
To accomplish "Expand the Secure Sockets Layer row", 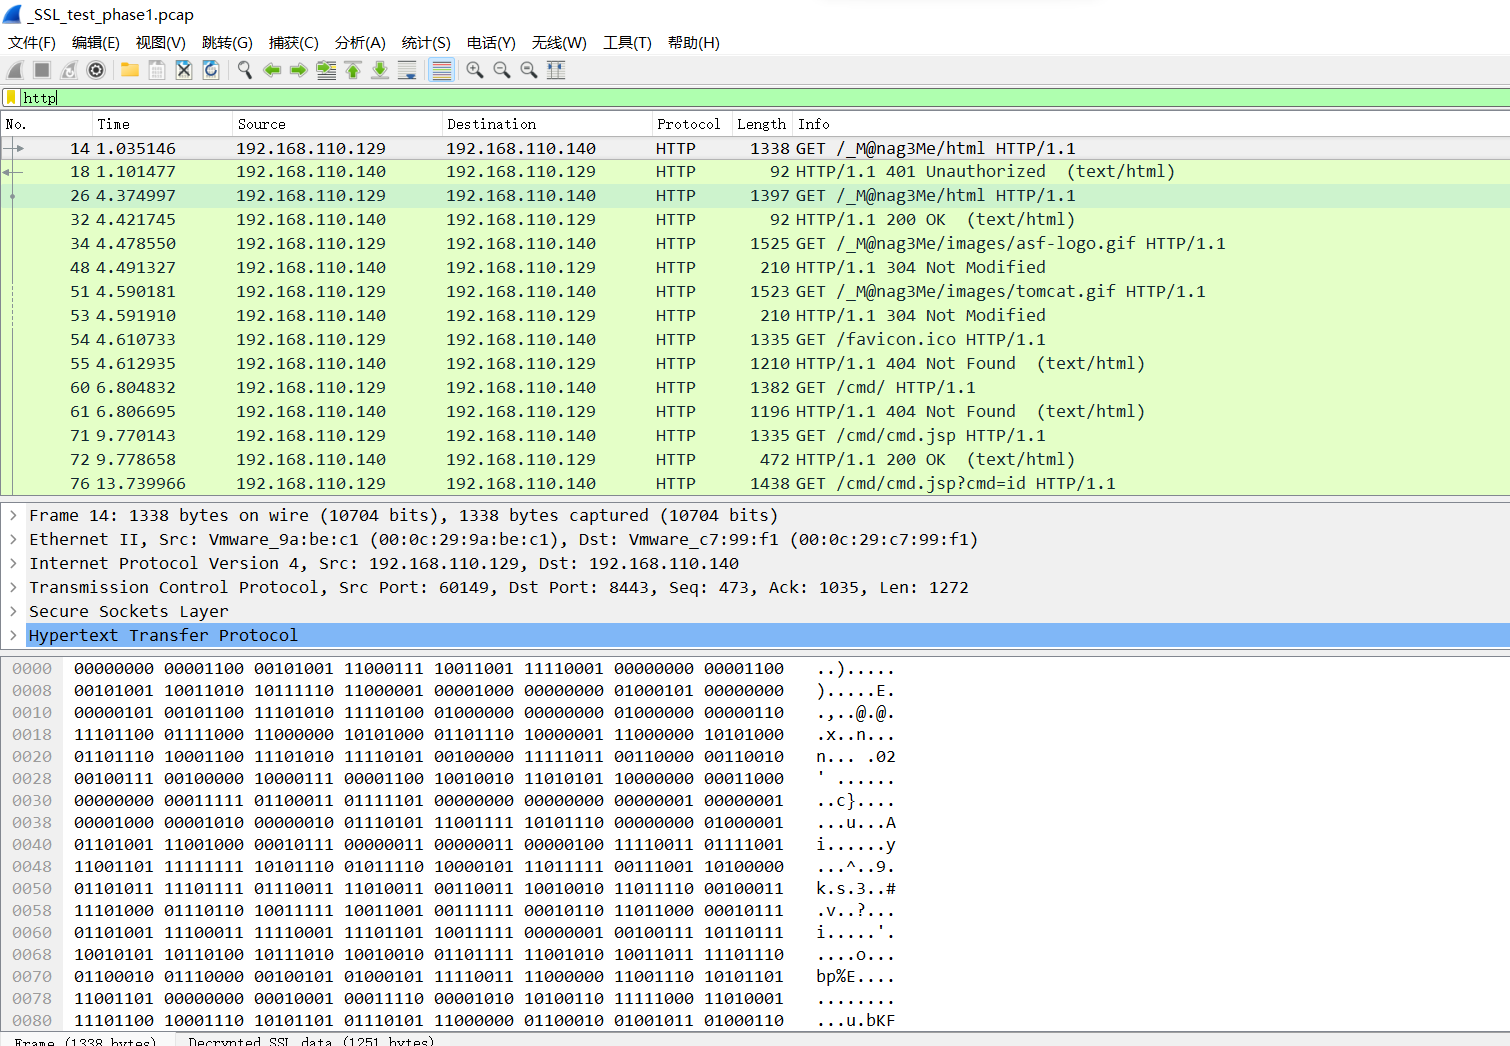I will (x=13, y=612).
